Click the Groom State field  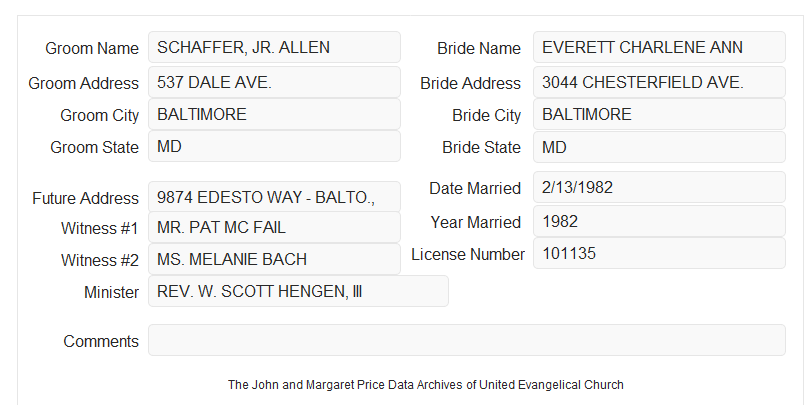pos(274,146)
